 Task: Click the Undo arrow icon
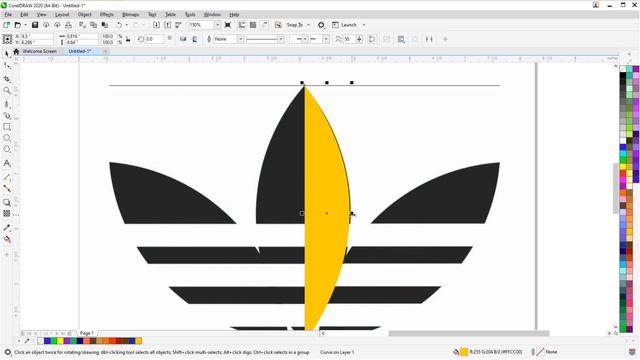119,25
